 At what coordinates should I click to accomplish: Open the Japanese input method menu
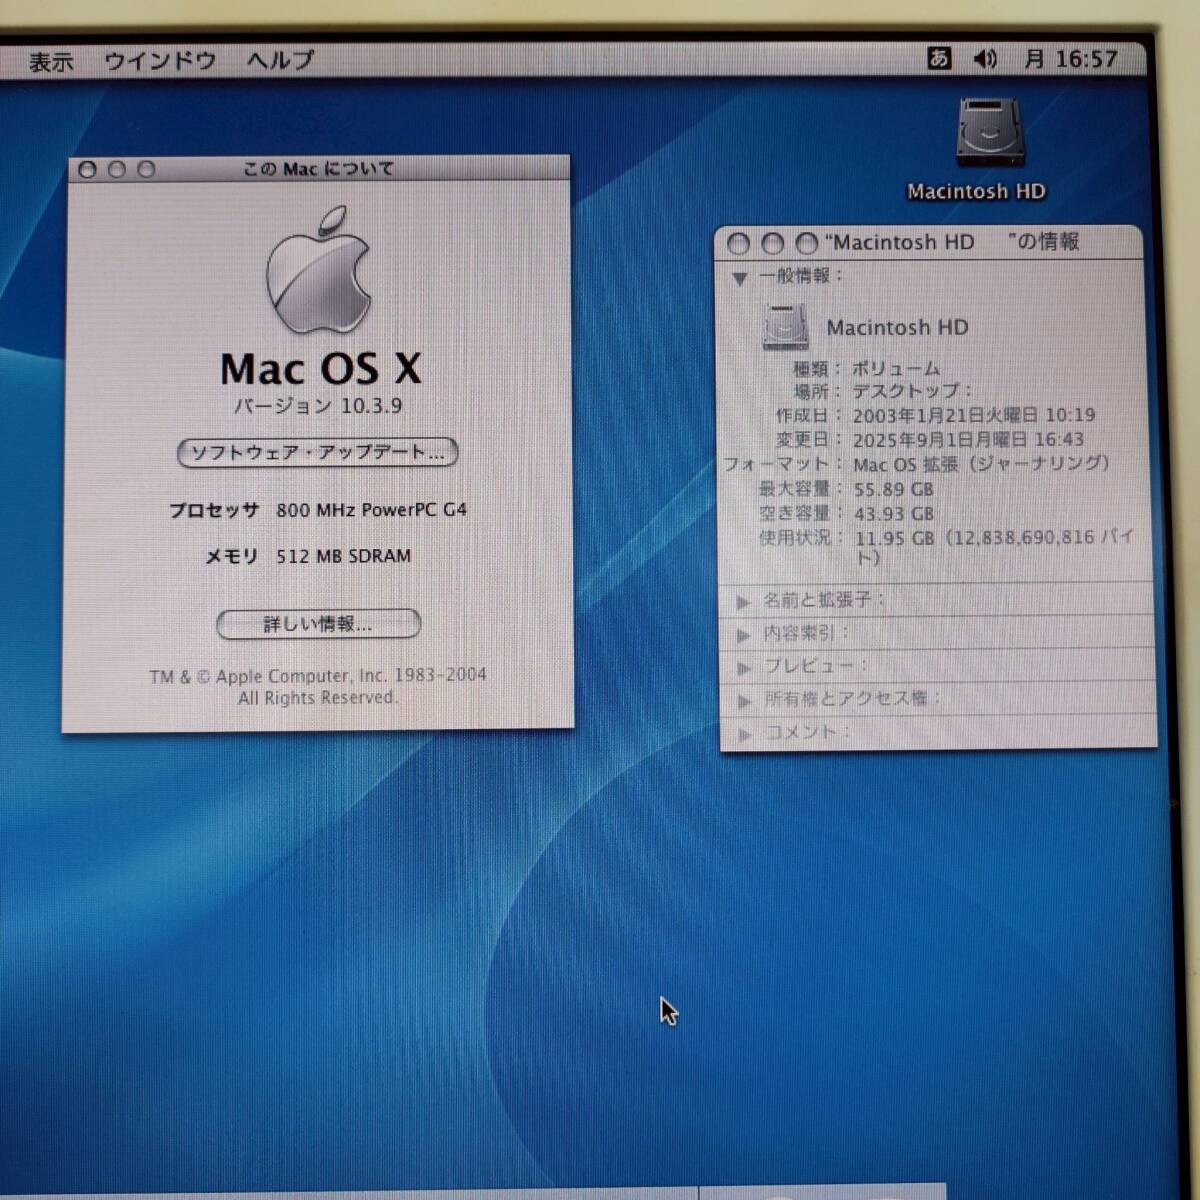click(x=939, y=59)
